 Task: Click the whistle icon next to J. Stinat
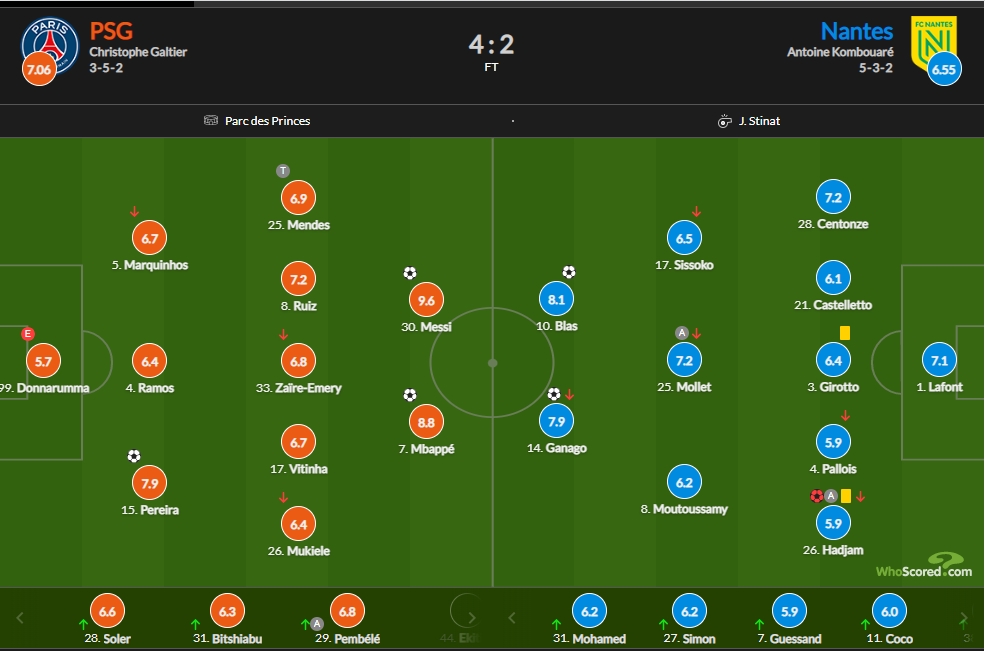coord(724,121)
